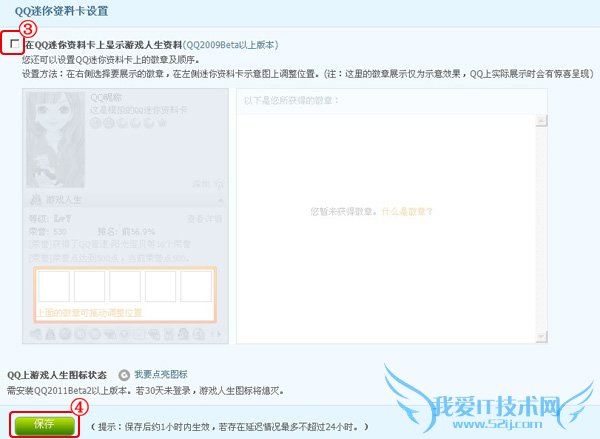The height and width of the screenshot is (439, 600).
Task: Open the 什么是徽章? link
Action: (x=407, y=211)
